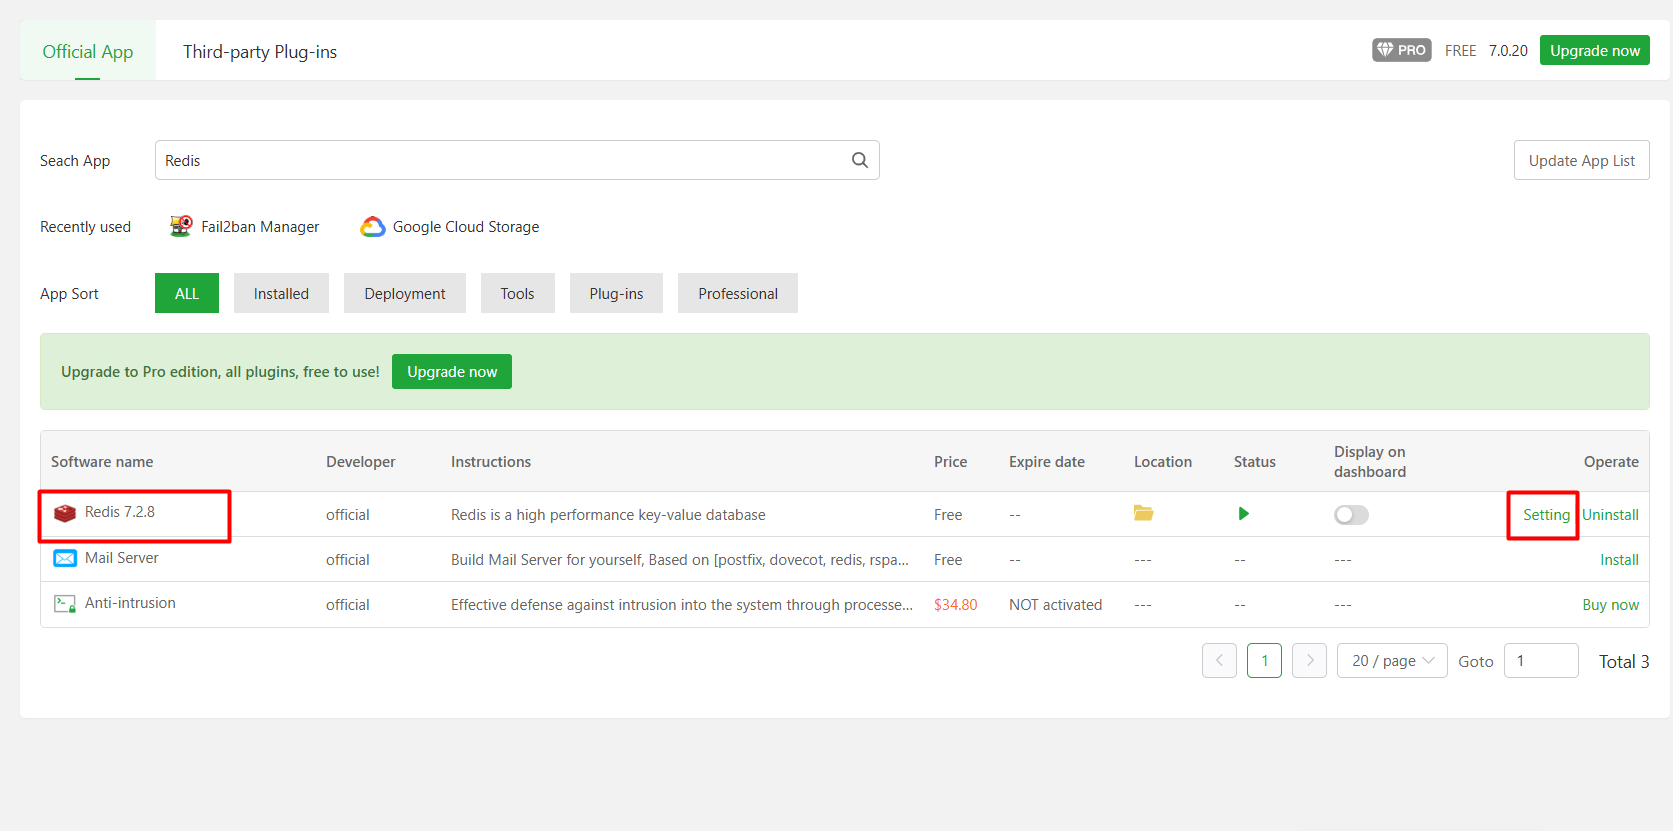Filter apps by Plug-ins
This screenshot has height=831, width=1673.
616,293
